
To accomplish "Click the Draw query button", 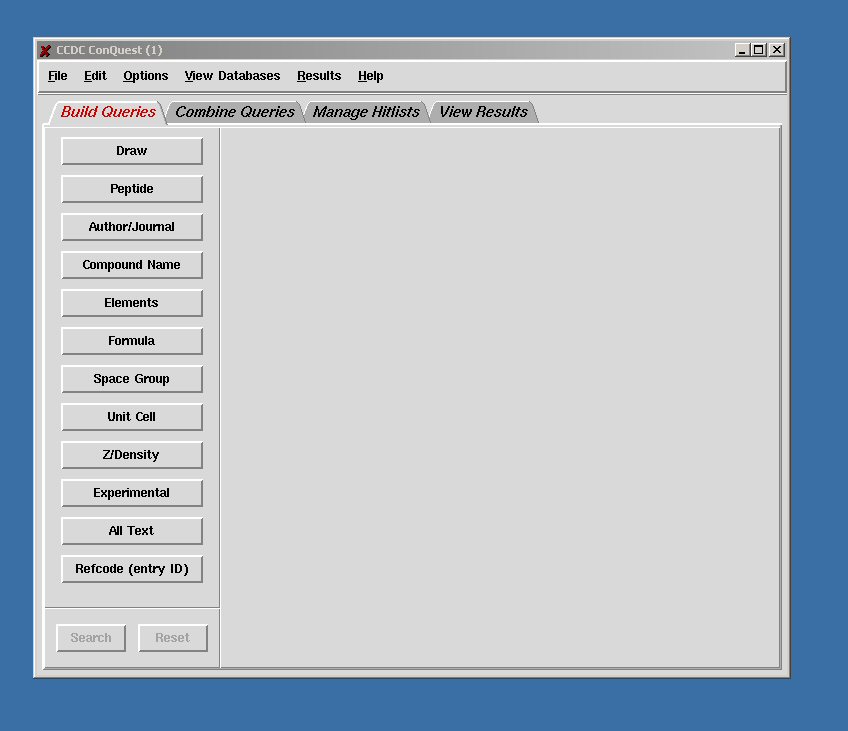I will (132, 151).
